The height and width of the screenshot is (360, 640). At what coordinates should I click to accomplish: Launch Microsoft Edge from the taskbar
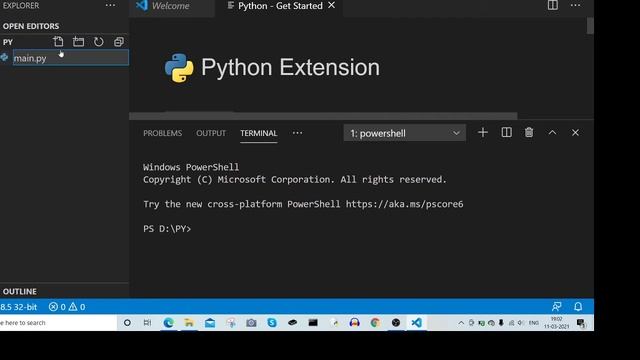[x=169, y=323]
